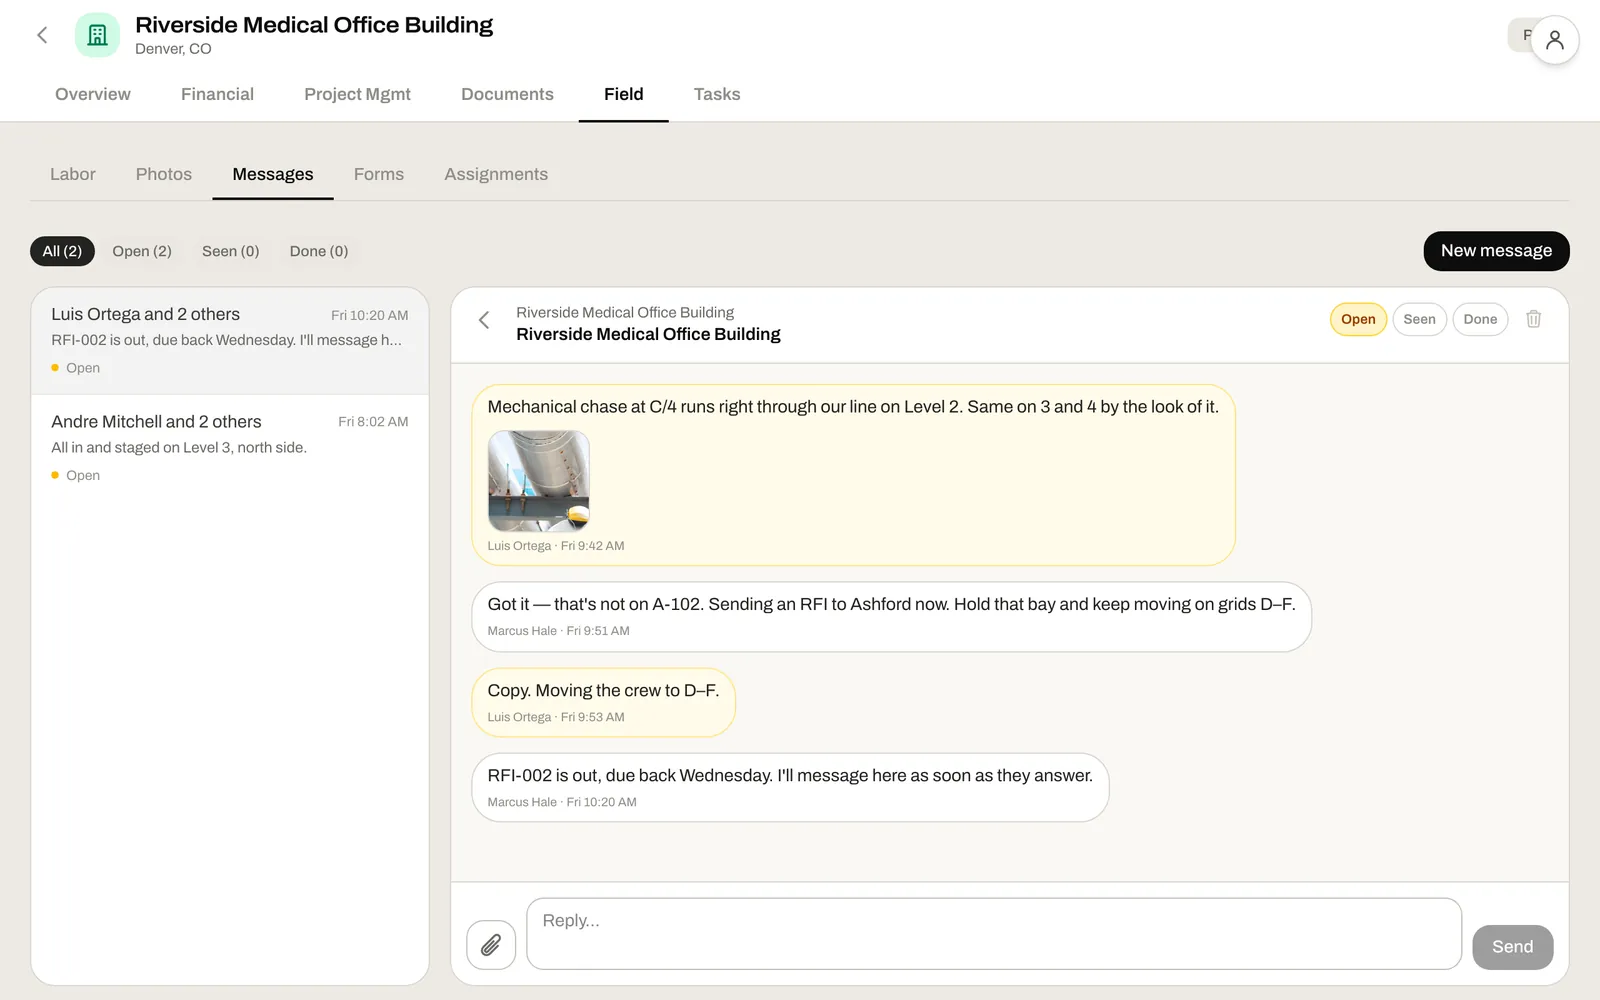Switch to the Labor sub-tab
Screen dimensions: 1600x1000
73,174
